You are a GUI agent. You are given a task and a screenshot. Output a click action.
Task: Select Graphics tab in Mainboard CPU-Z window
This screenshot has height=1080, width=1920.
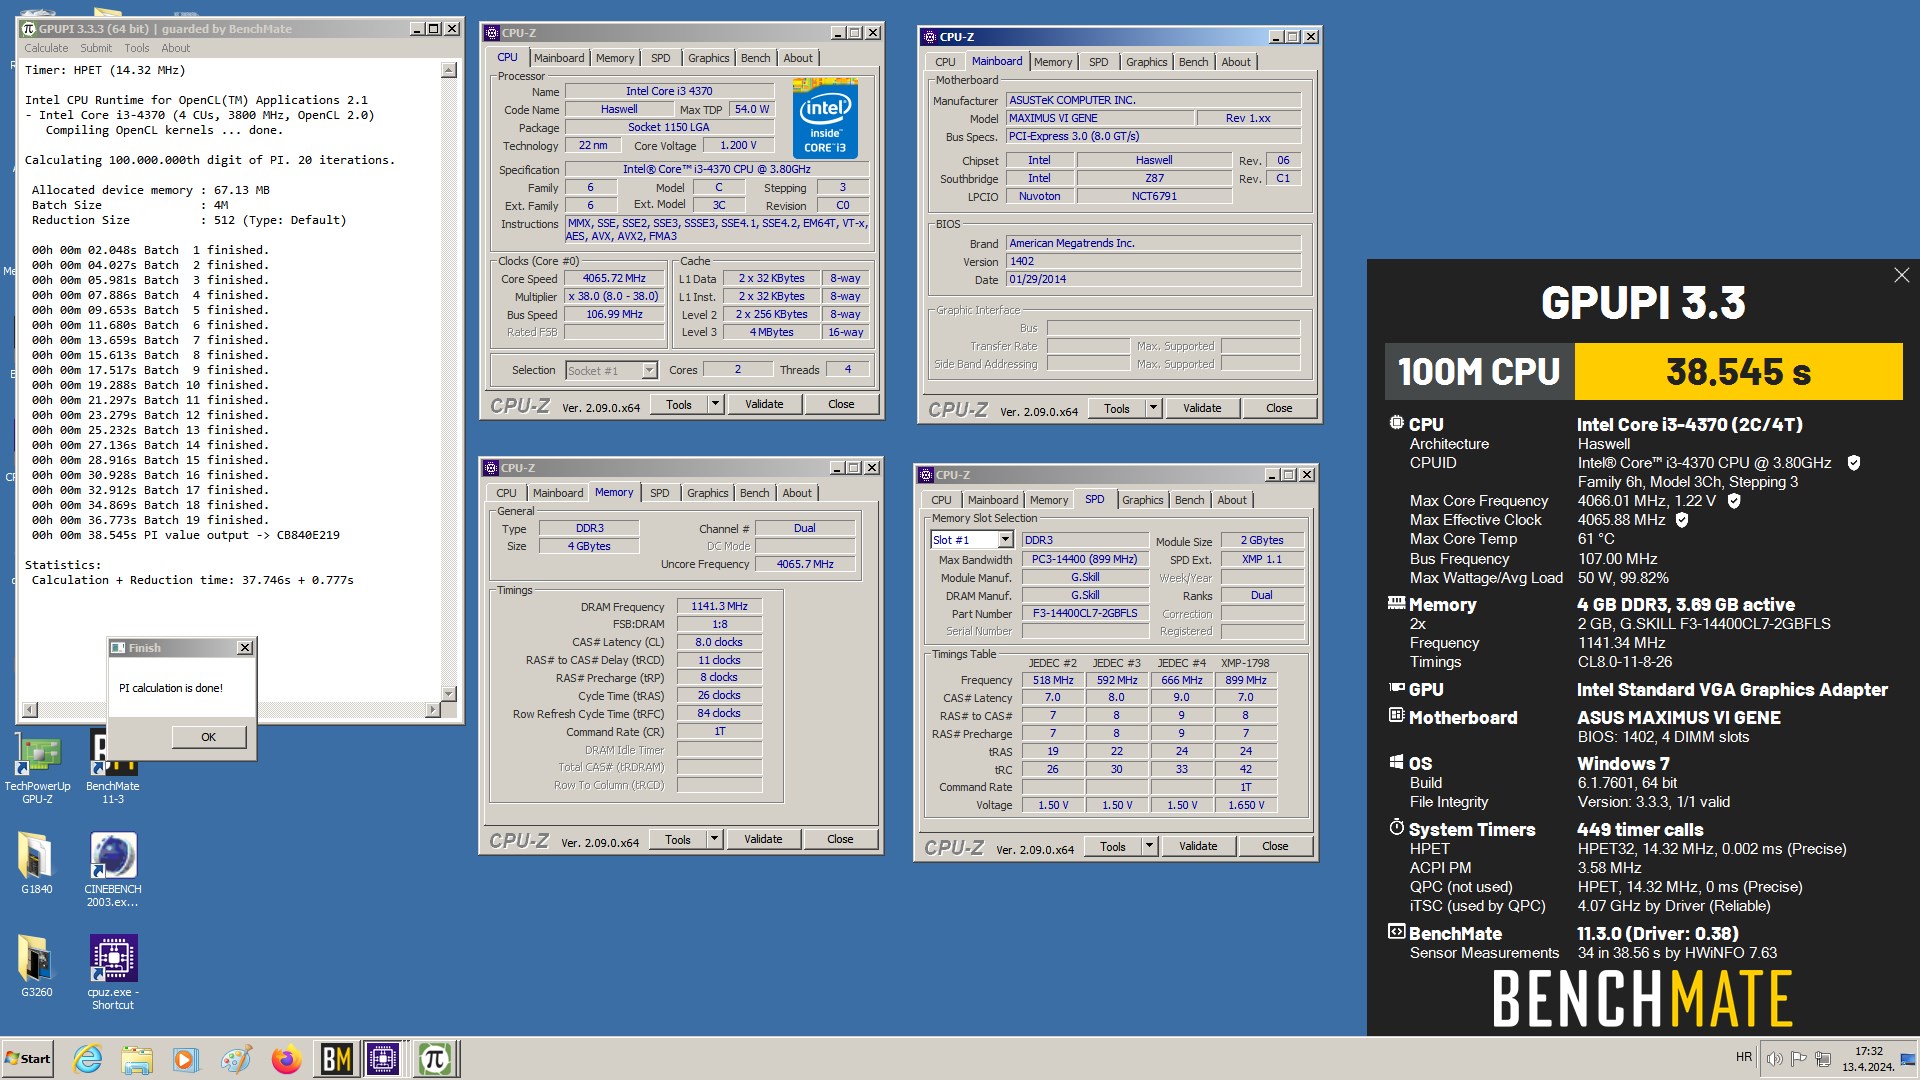tap(1146, 62)
